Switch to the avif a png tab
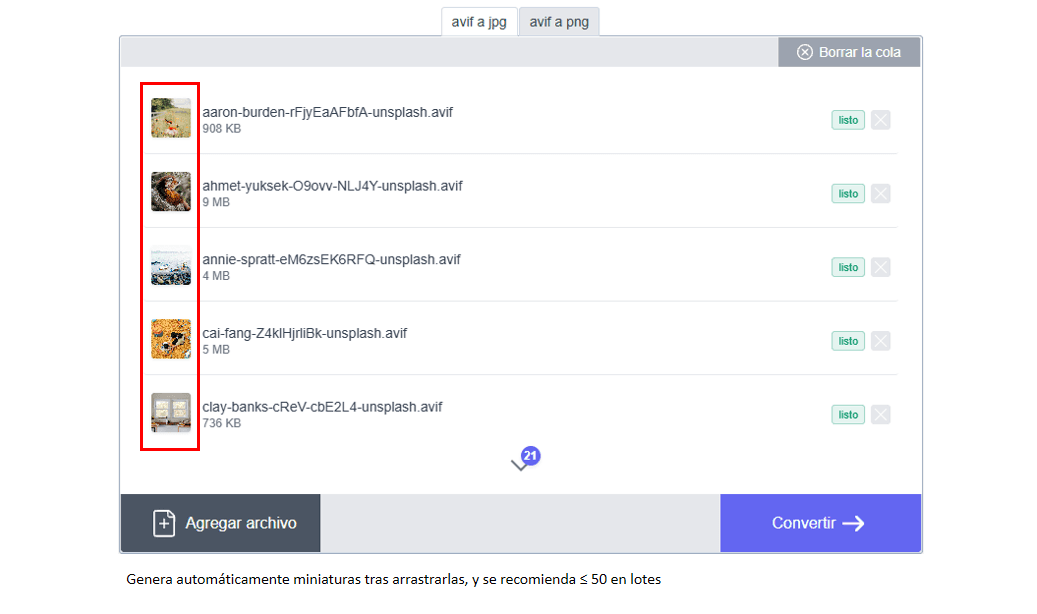This screenshot has width=1037, height=614. point(559,21)
